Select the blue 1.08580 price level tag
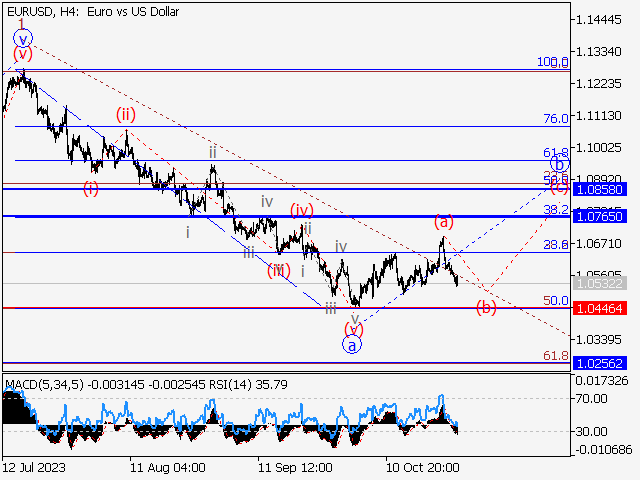 600,189
